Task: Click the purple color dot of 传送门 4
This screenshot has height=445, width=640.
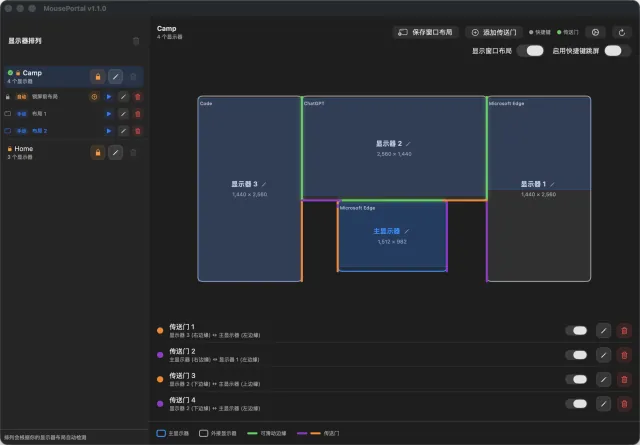Action: (160, 404)
